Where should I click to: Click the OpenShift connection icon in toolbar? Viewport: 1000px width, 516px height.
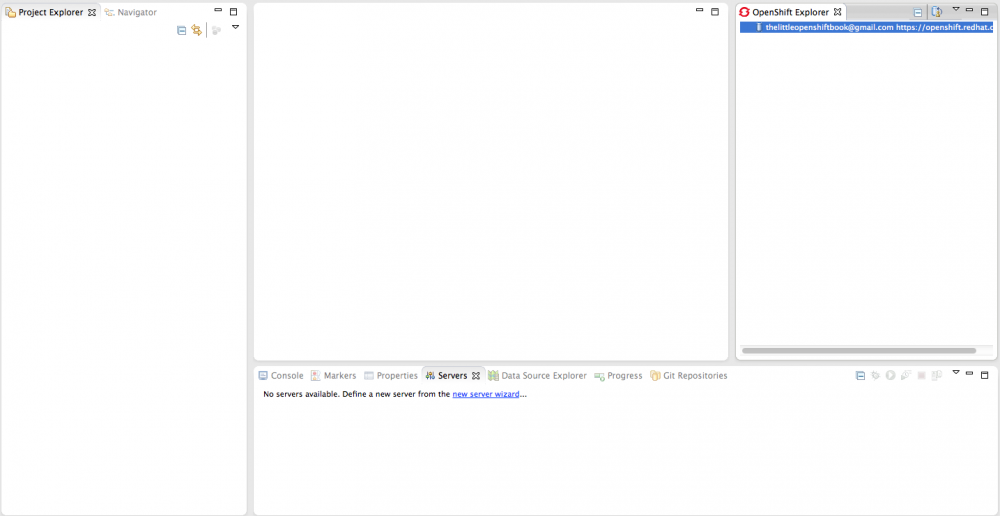pos(937,12)
